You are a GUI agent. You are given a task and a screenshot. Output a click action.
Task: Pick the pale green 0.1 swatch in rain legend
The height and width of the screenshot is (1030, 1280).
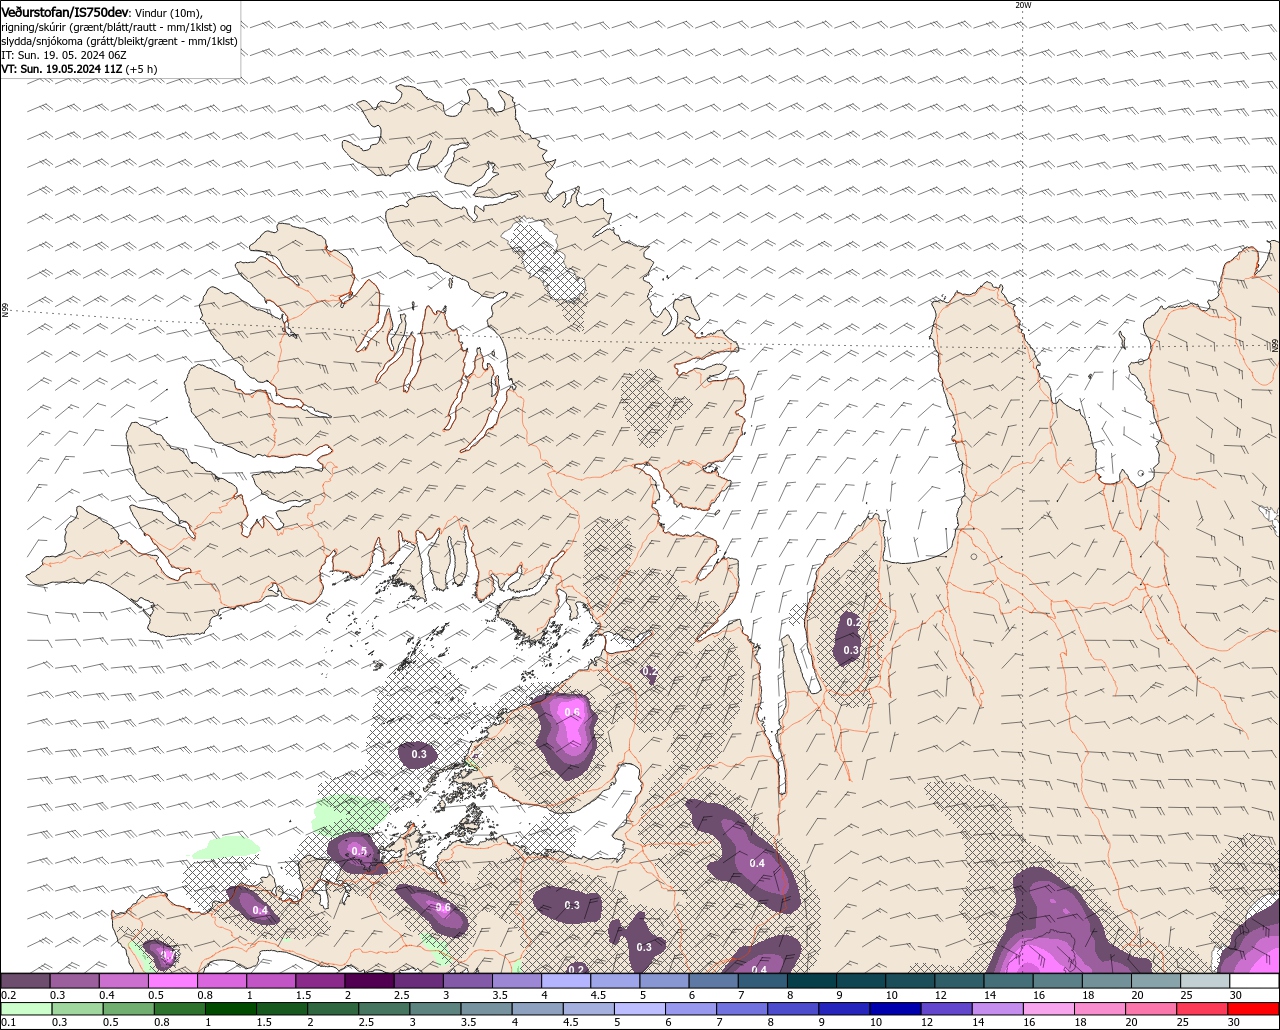(26, 1008)
